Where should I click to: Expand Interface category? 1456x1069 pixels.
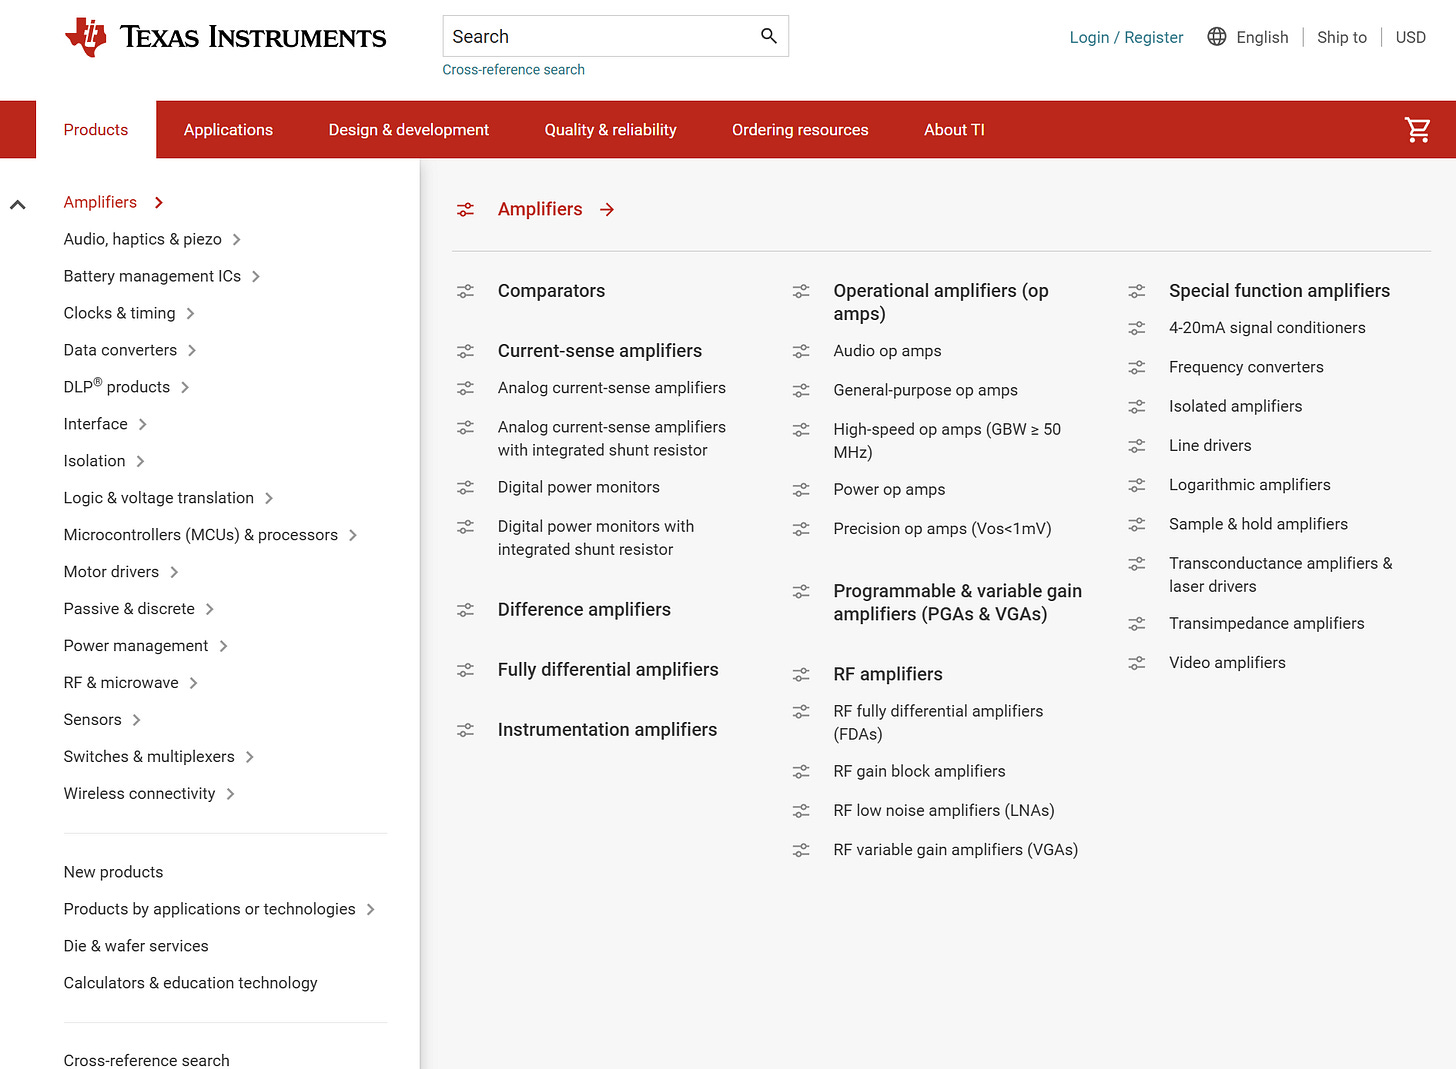coord(143,424)
